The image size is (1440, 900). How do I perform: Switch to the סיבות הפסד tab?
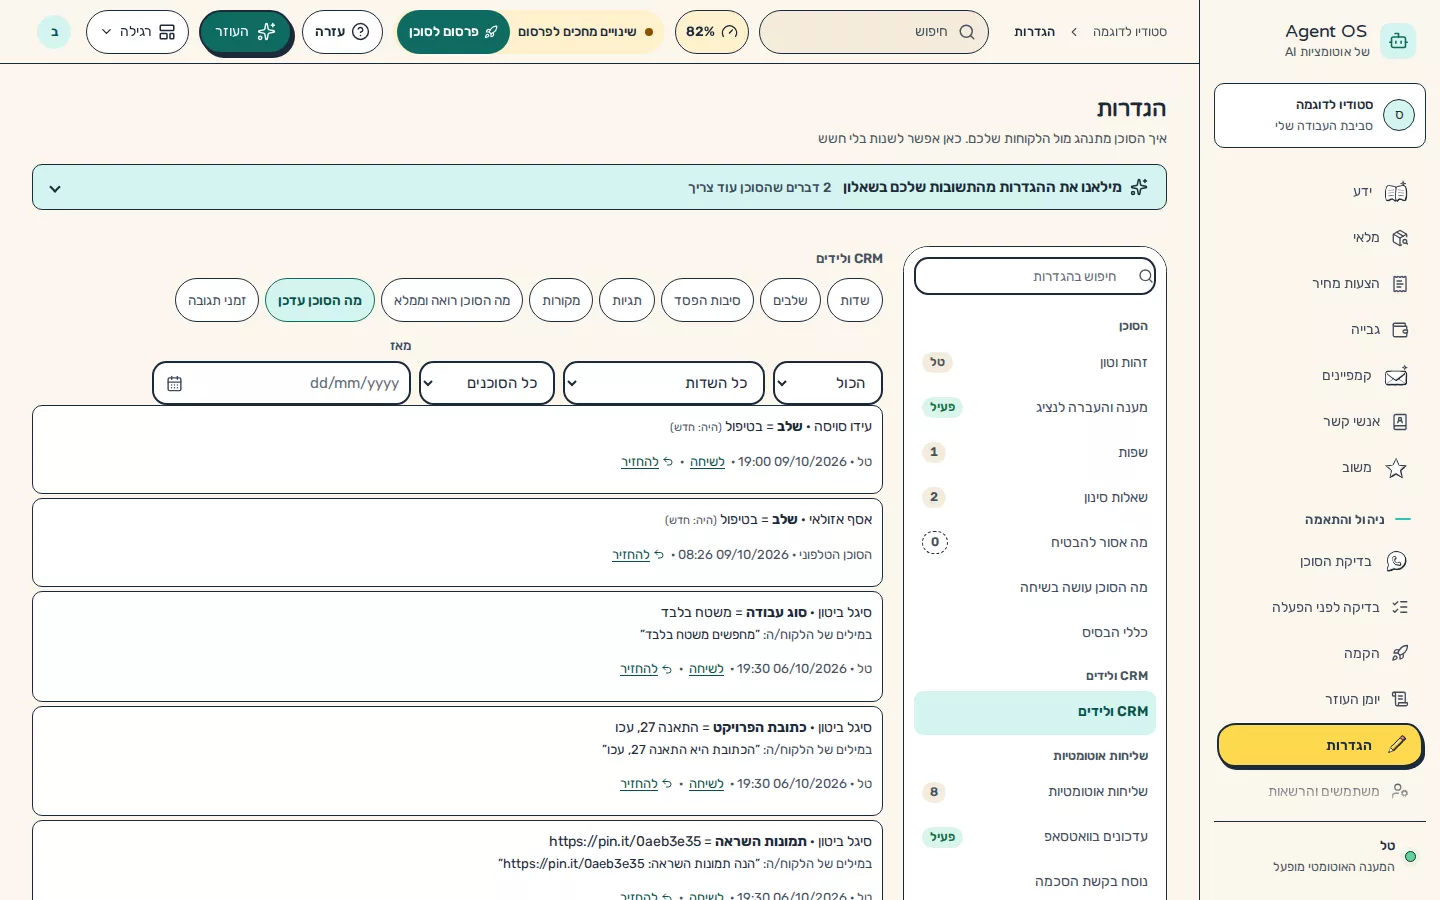point(707,300)
